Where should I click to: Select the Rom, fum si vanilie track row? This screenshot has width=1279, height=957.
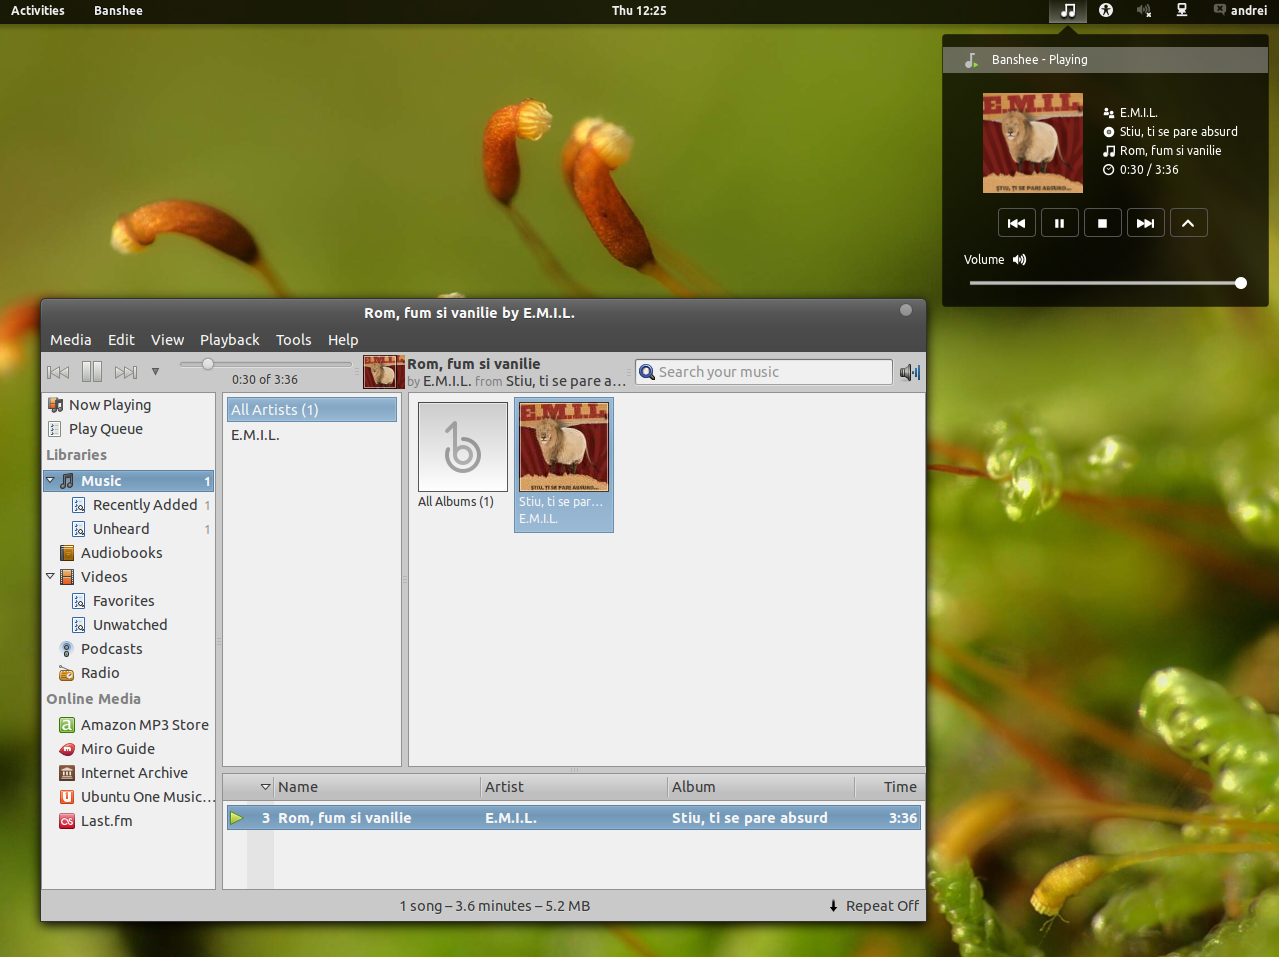click(x=573, y=818)
